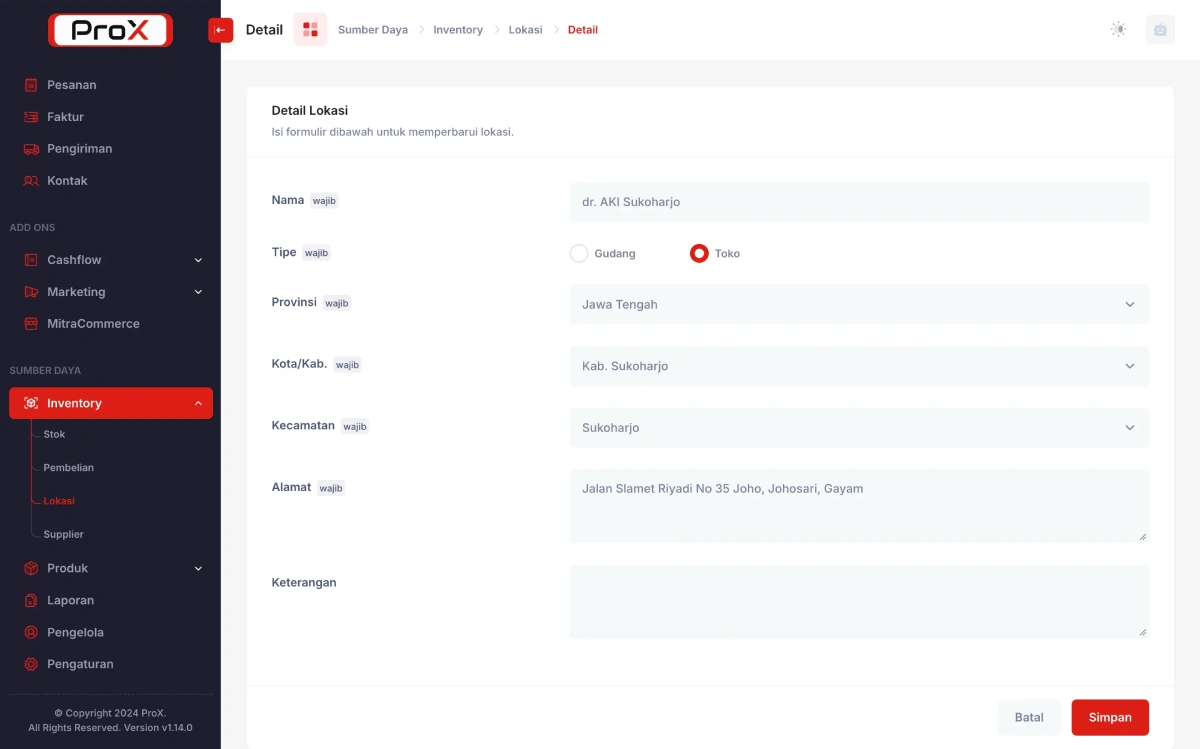Expand the Cashflow menu chevron
Viewport: 1200px width, 749px height.
[198, 260]
